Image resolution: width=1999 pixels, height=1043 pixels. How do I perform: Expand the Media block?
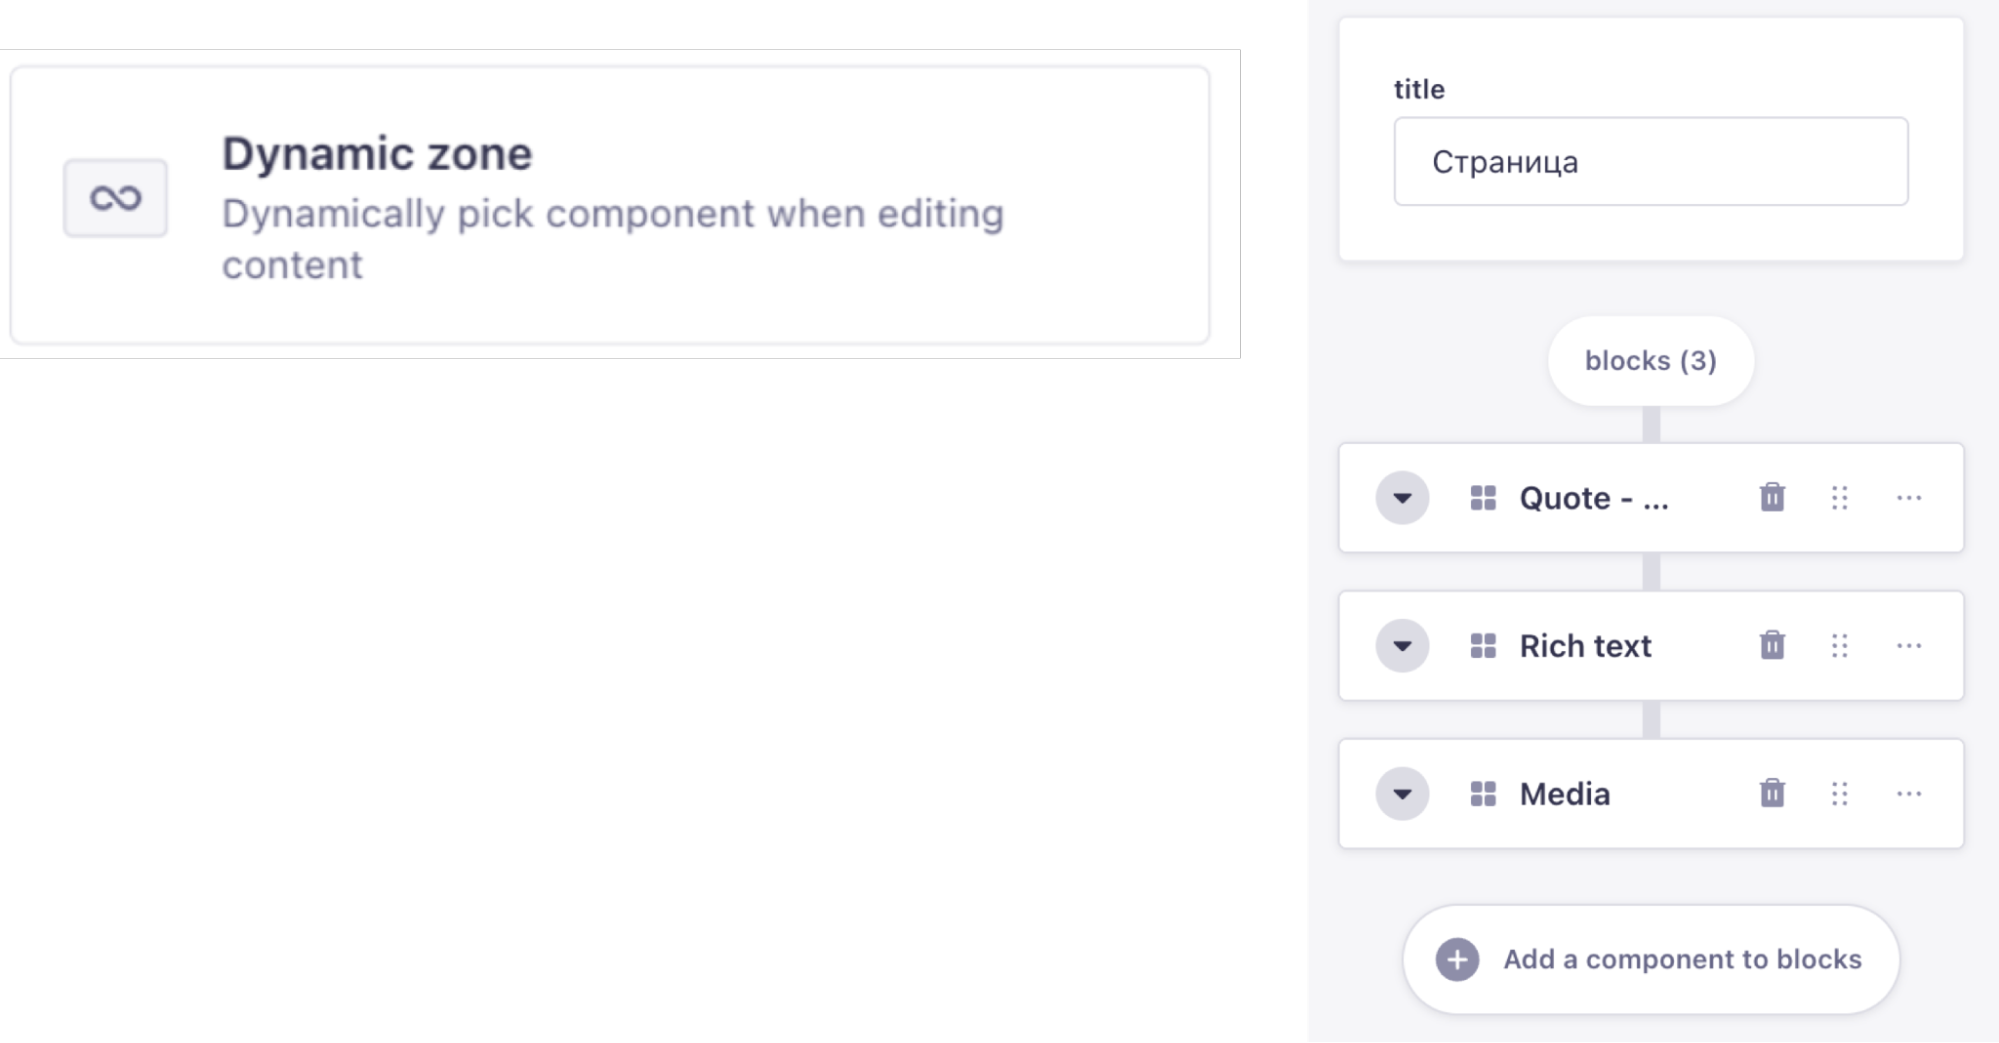1402,794
